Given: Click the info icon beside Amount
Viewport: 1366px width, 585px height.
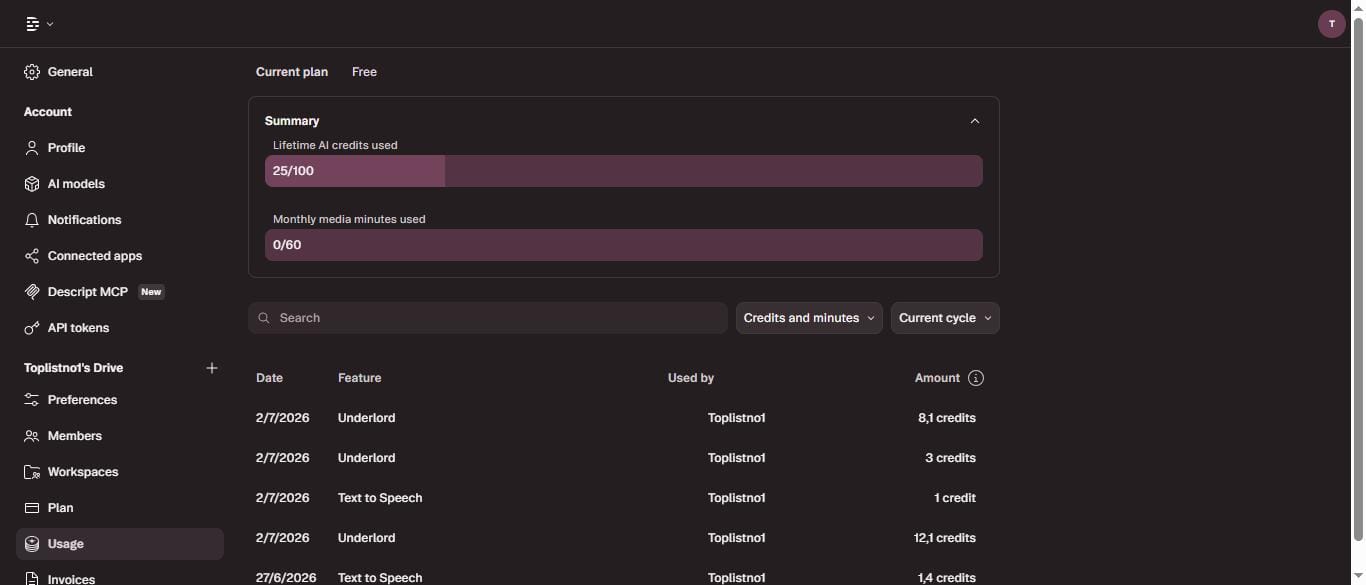Looking at the screenshot, I should coord(976,378).
